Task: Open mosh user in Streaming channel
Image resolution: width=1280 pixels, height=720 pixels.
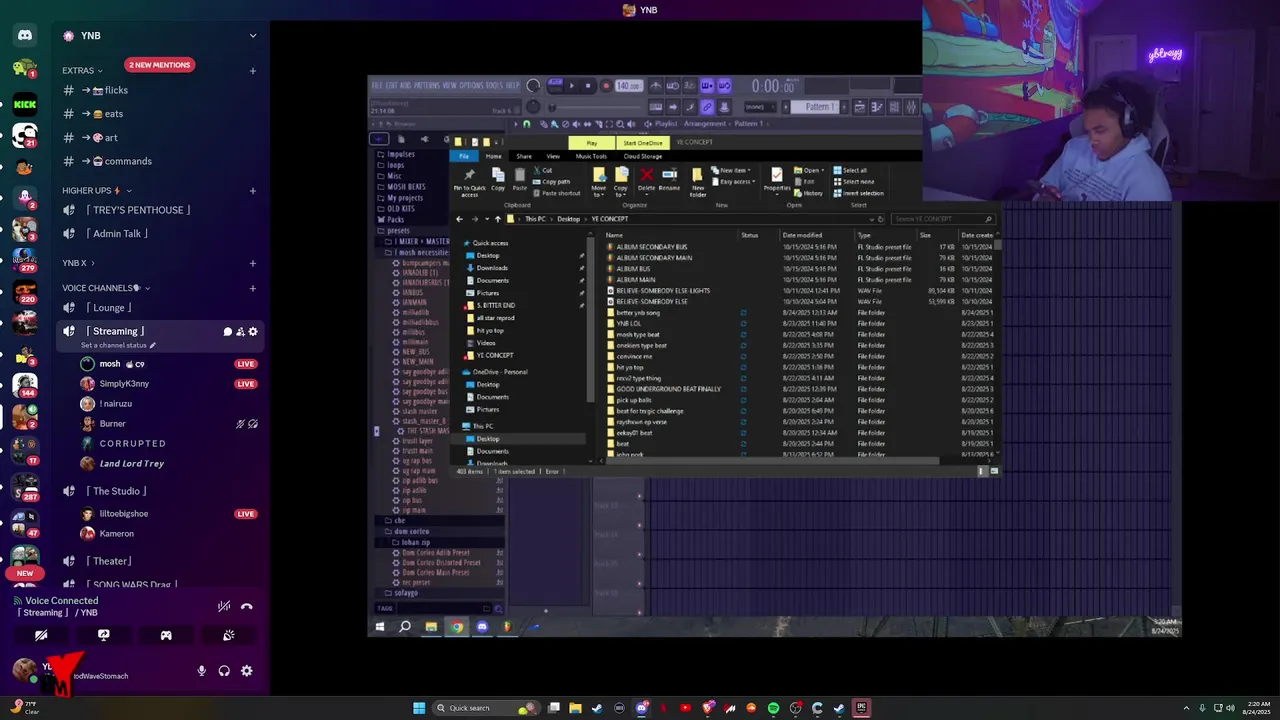Action: point(168,364)
